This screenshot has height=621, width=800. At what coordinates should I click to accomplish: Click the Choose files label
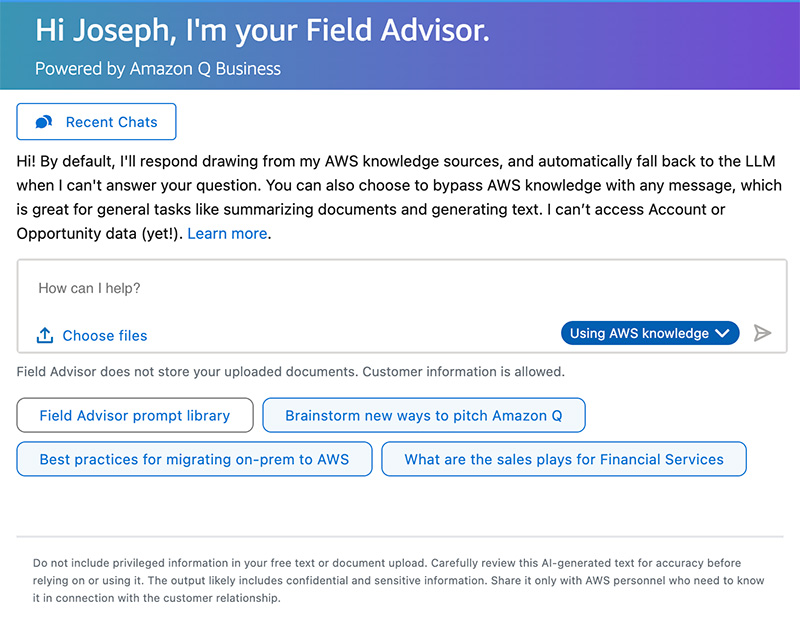coord(104,336)
